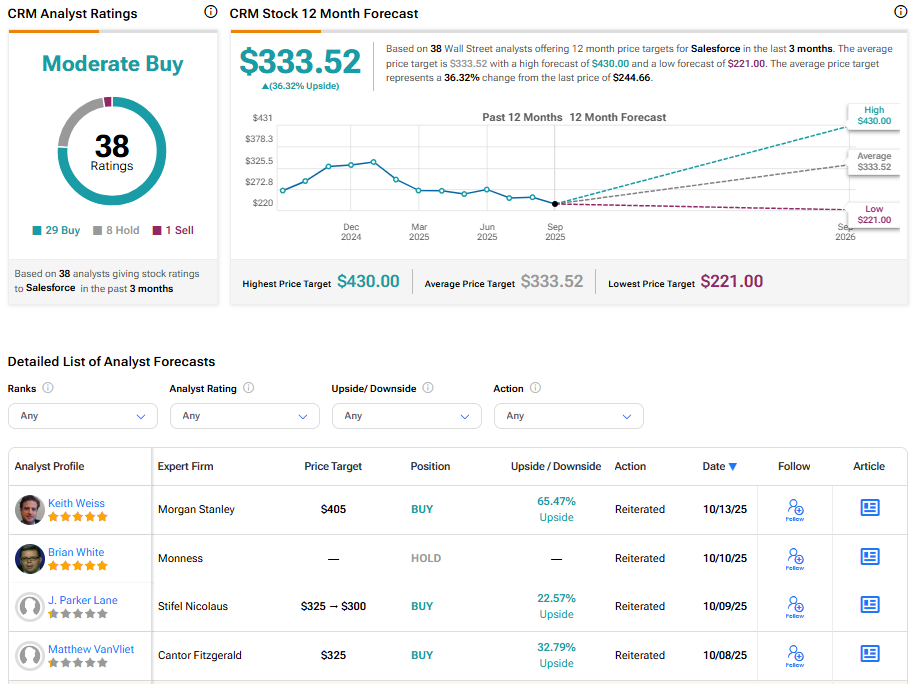Viewport: 913px width, 684px height.
Task: Follow analyst Matthew VanVliet
Action: (795, 655)
